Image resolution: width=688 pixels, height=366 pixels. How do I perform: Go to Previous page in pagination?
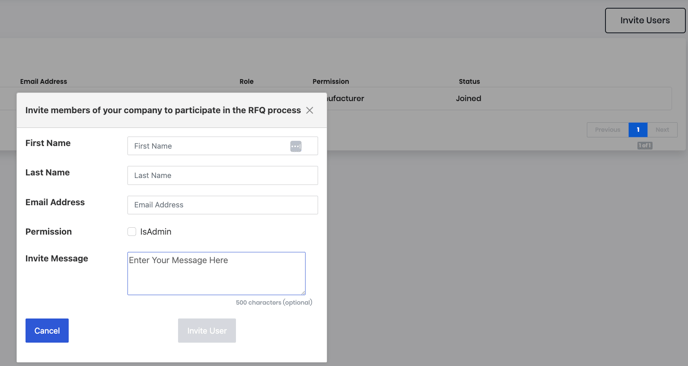608,130
